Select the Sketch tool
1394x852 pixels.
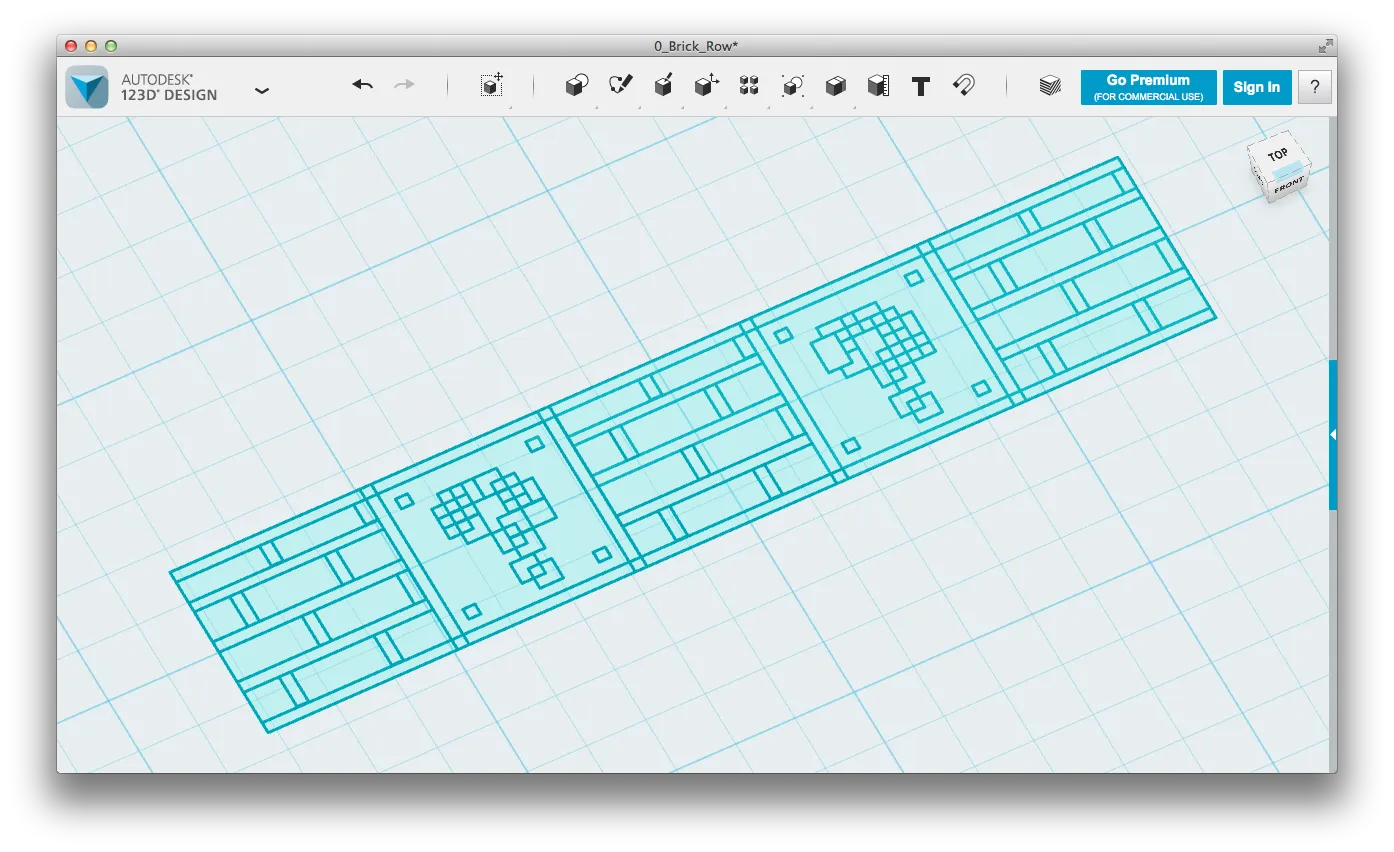point(620,86)
